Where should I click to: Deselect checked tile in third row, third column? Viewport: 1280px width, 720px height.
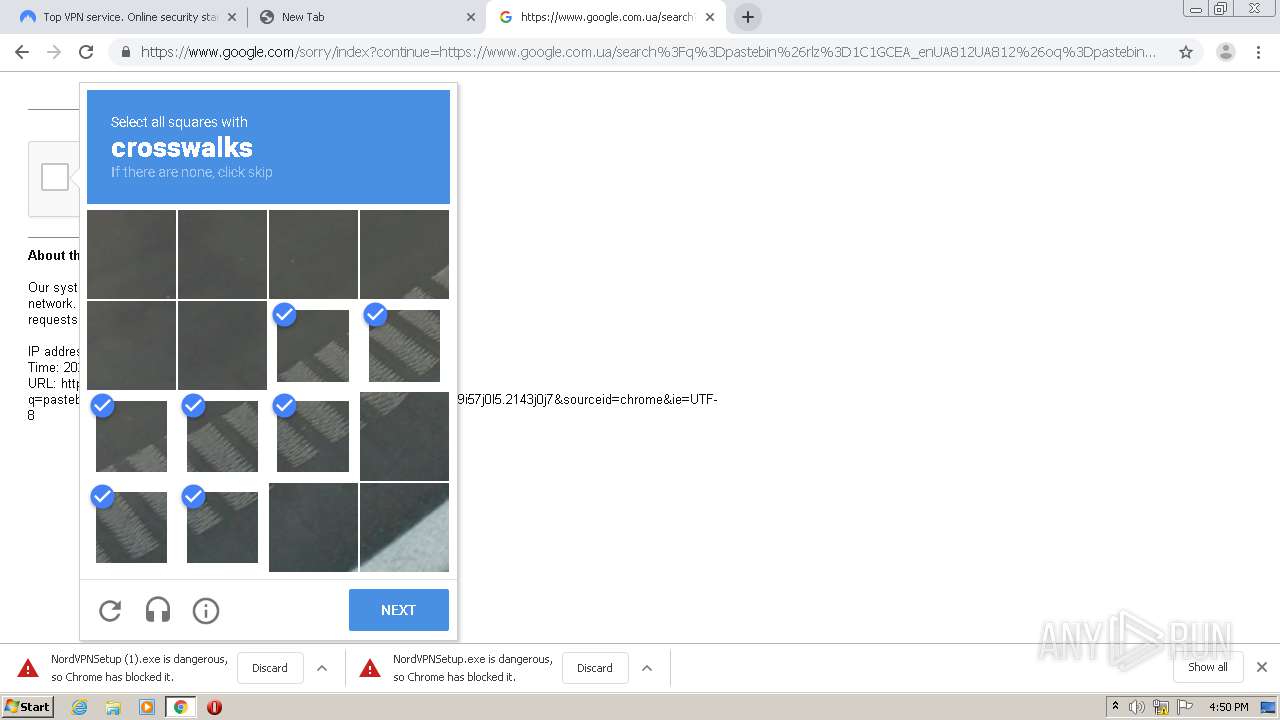click(313, 436)
